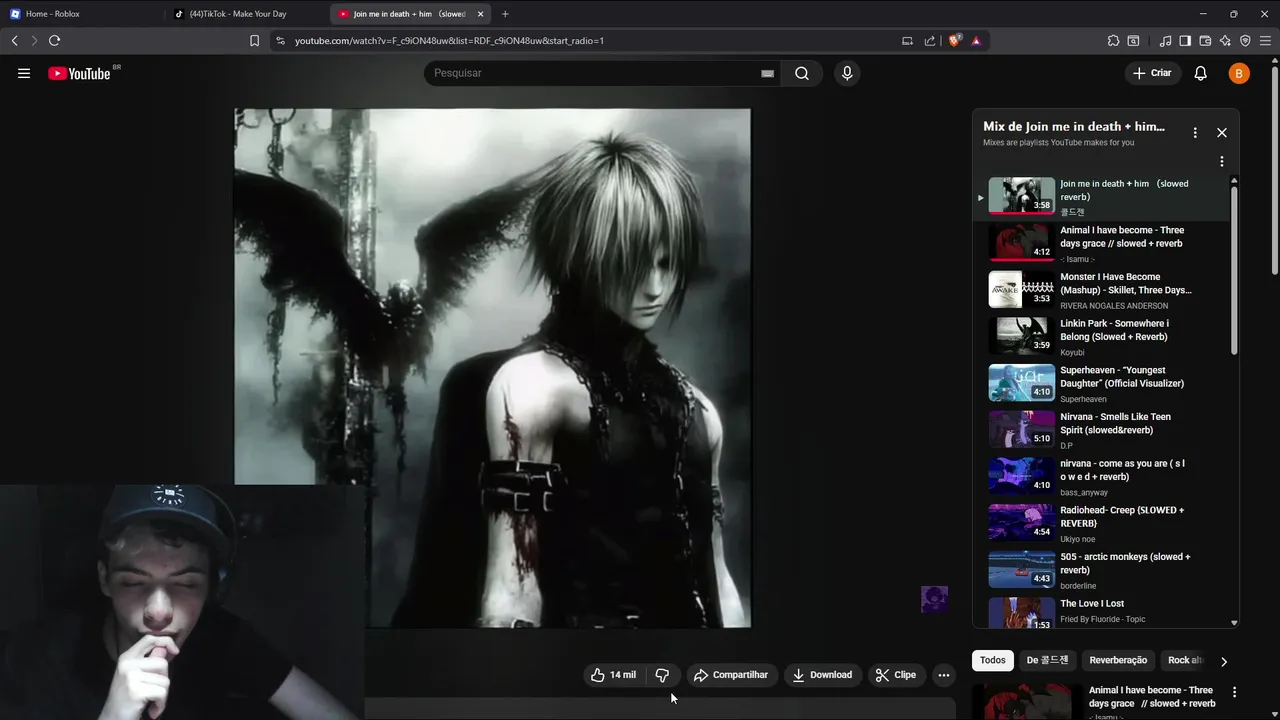Open new browser tab

tap(505, 14)
